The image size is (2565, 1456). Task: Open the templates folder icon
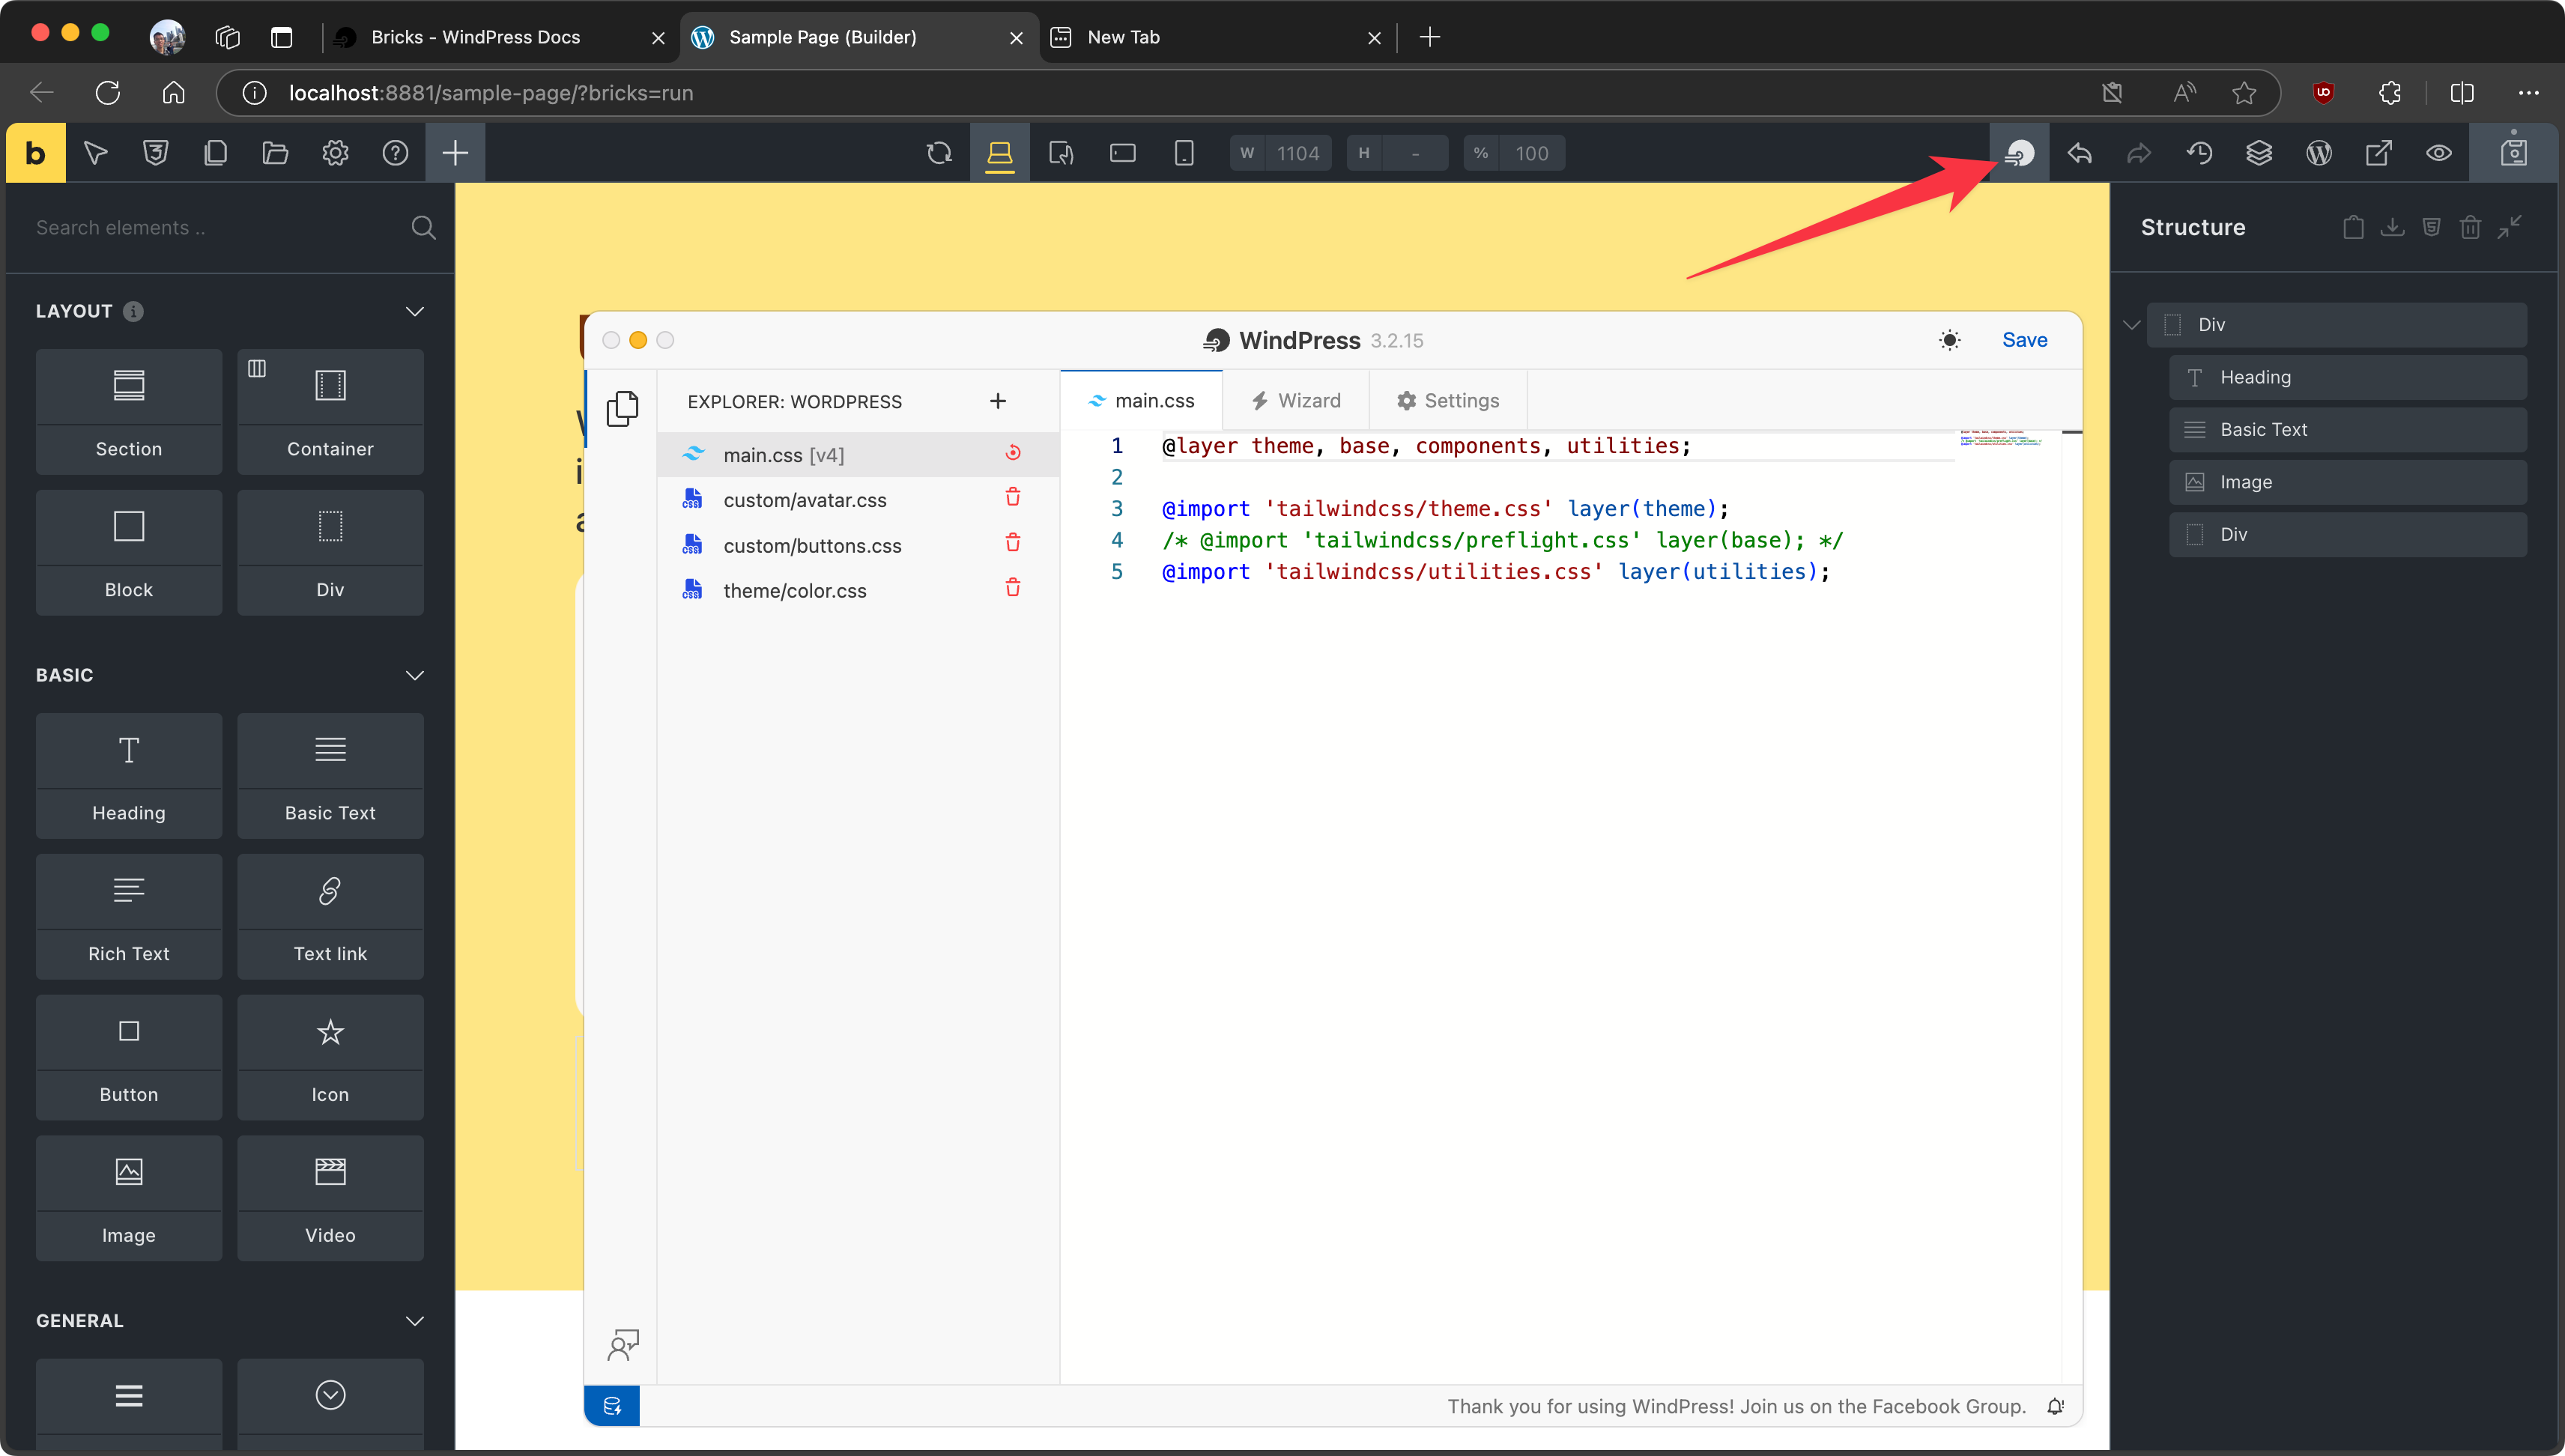point(275,153)
